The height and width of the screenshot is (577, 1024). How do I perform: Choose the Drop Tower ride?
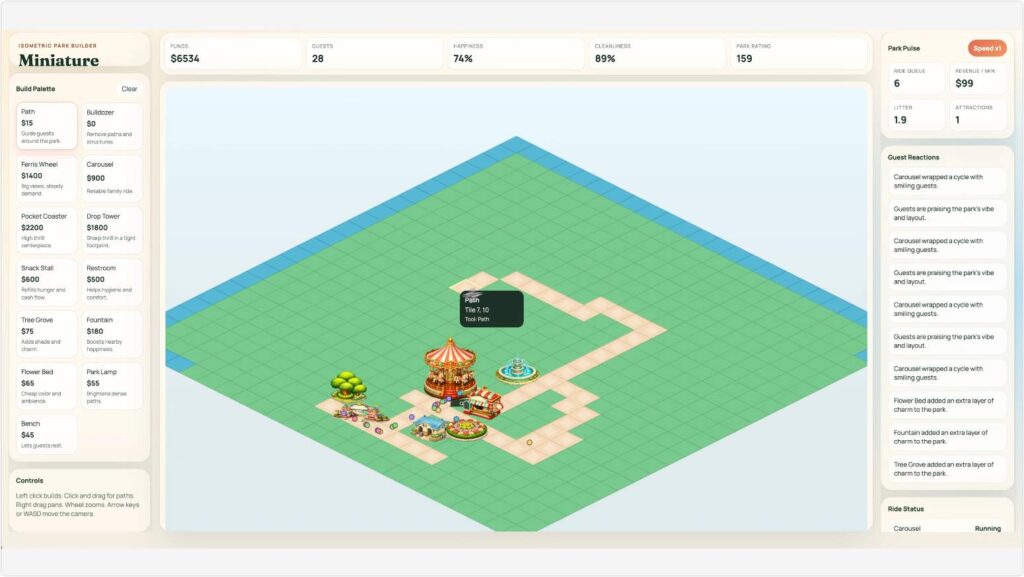coord(110,230)
